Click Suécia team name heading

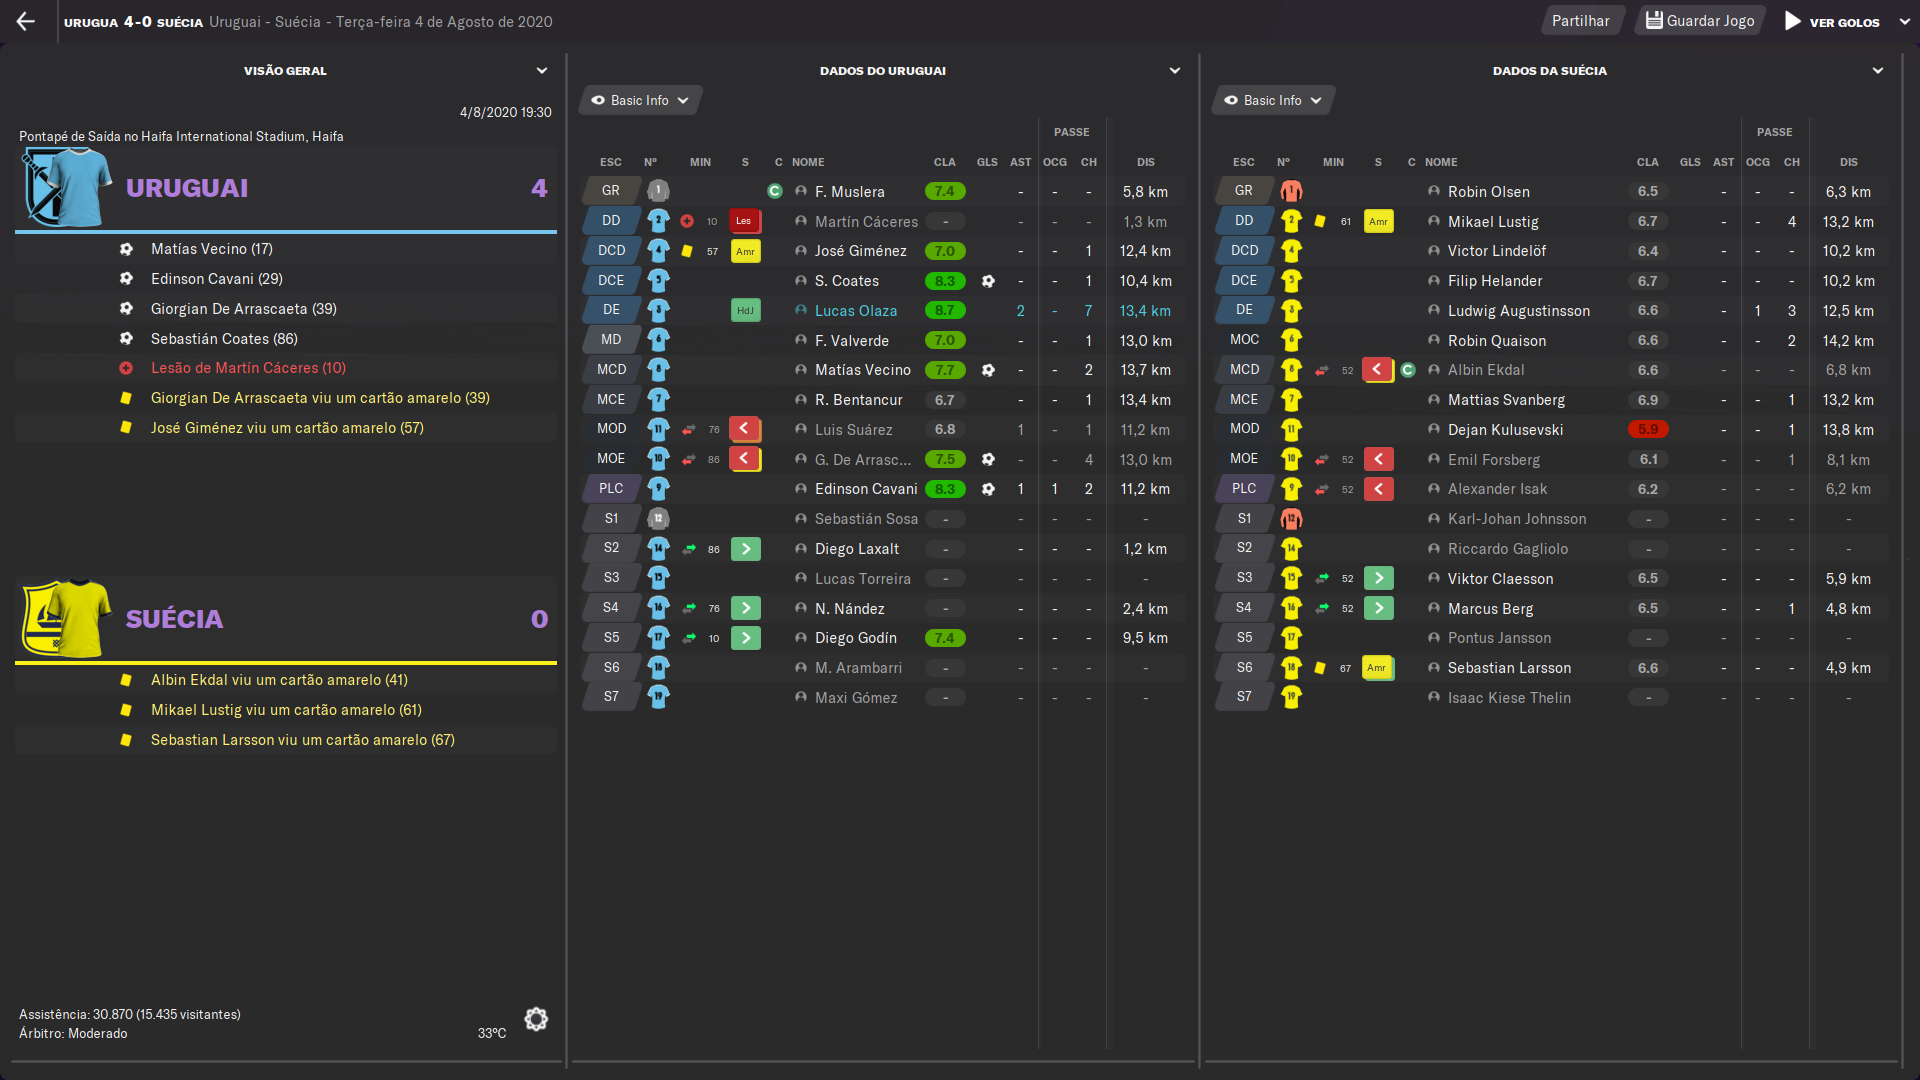[x=174, y=619]
